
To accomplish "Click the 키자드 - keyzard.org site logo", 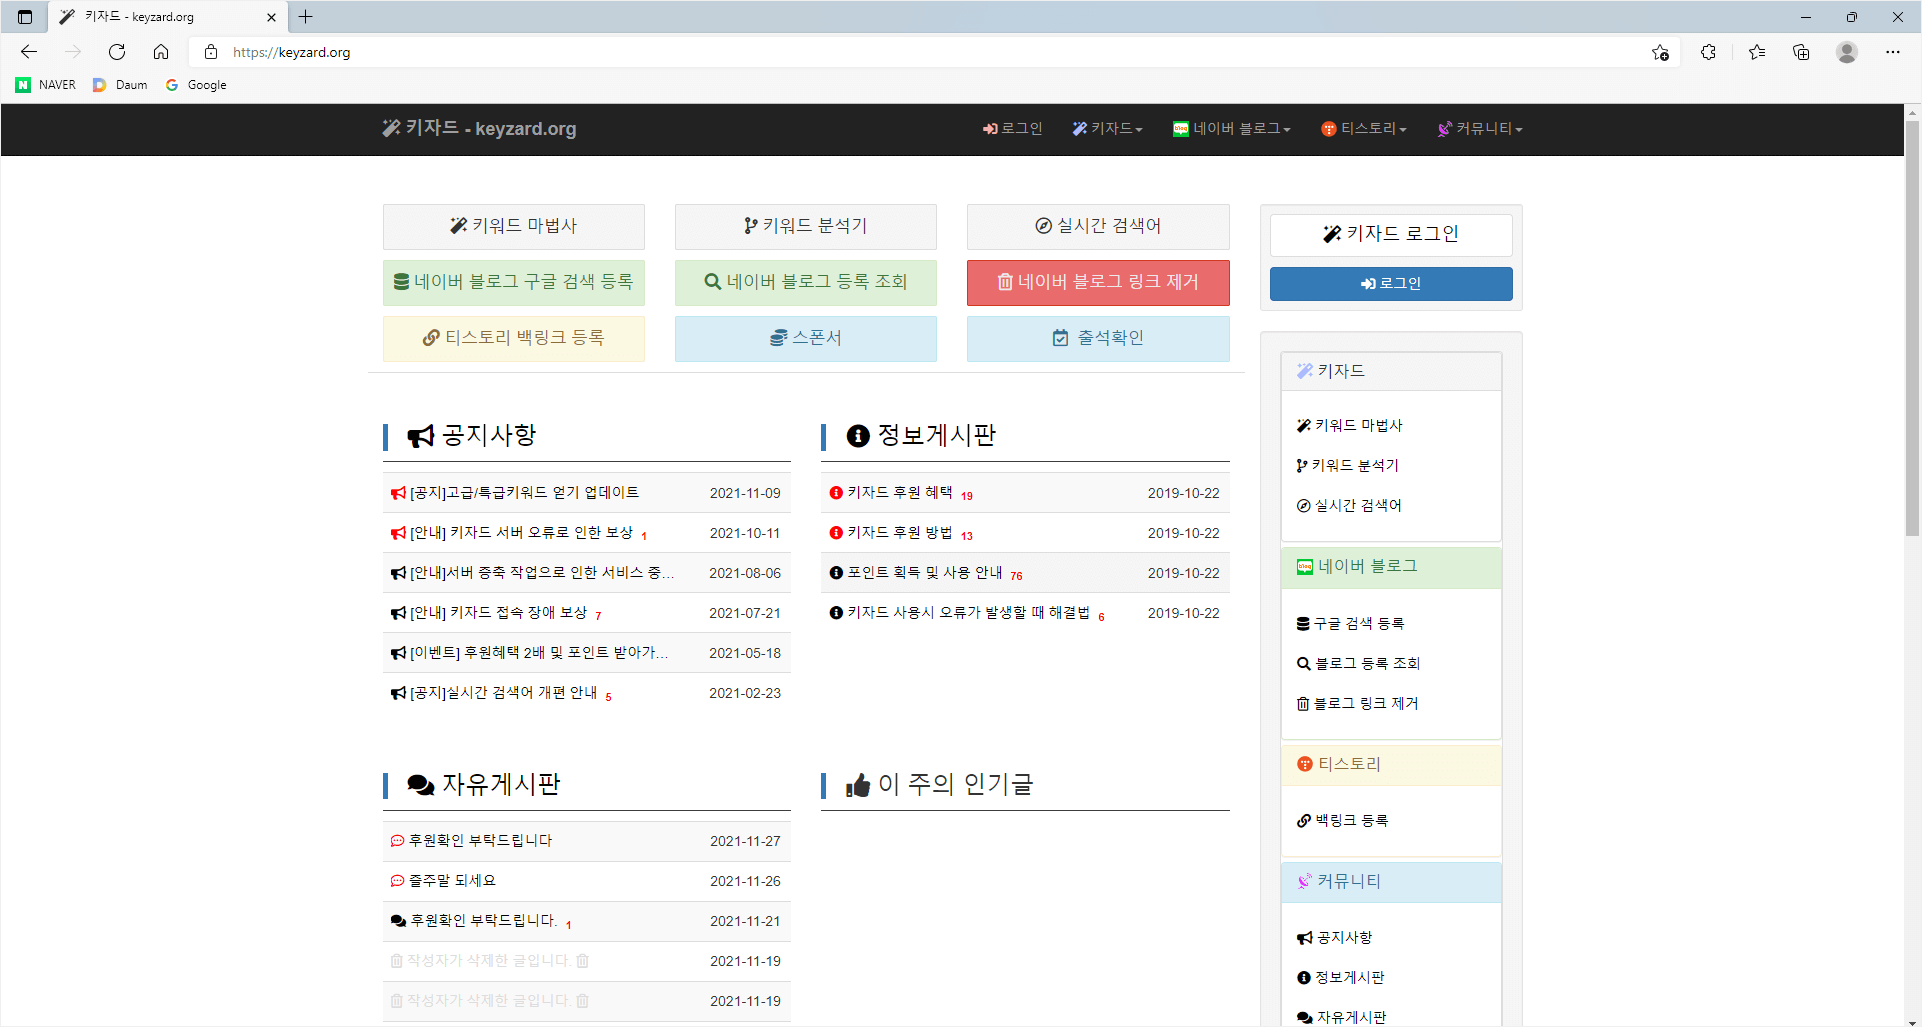I will coord(479,128).
